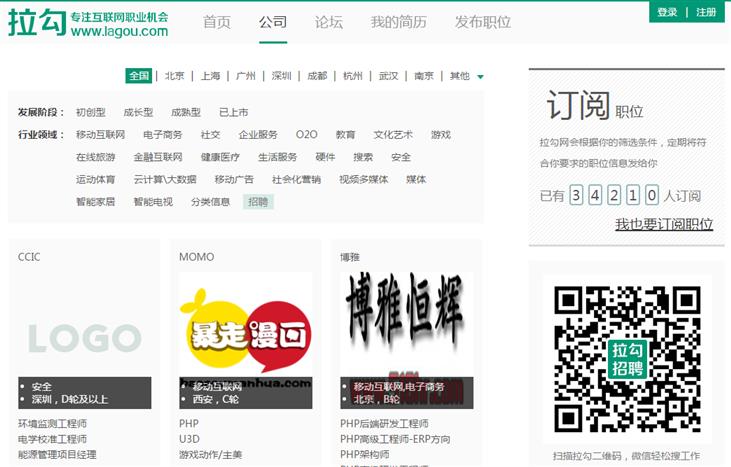
Task: Open the U3D job listing
Action: 189,439
